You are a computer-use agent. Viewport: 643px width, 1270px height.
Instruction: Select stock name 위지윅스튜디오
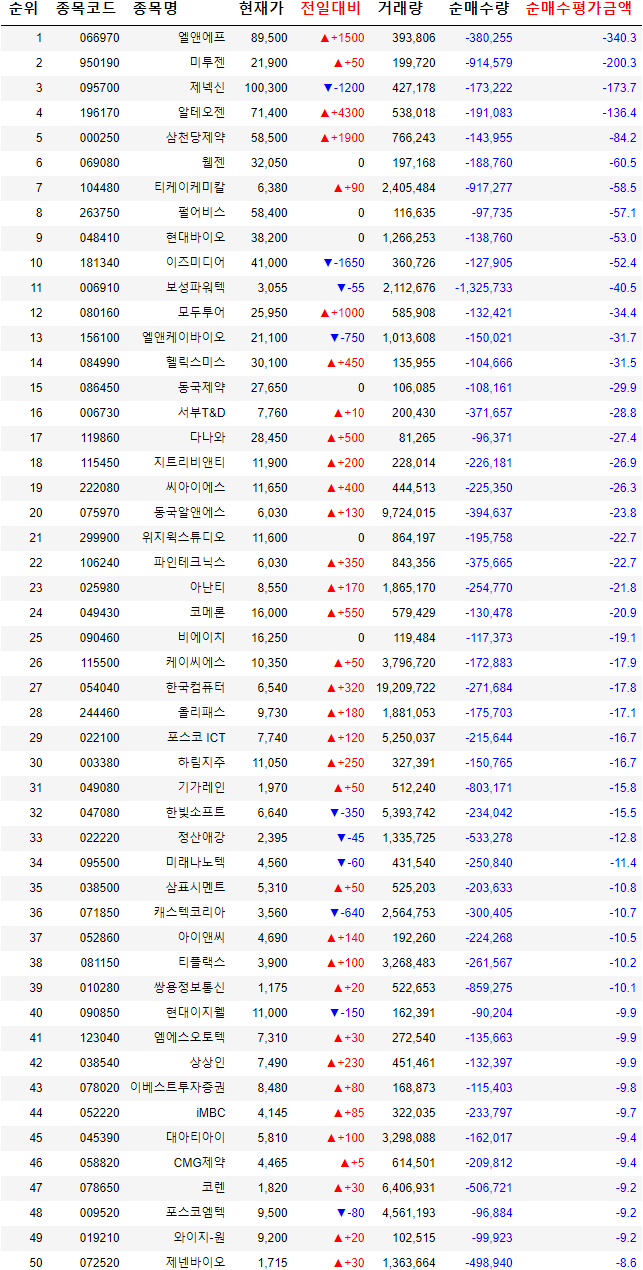pos(183,538)
